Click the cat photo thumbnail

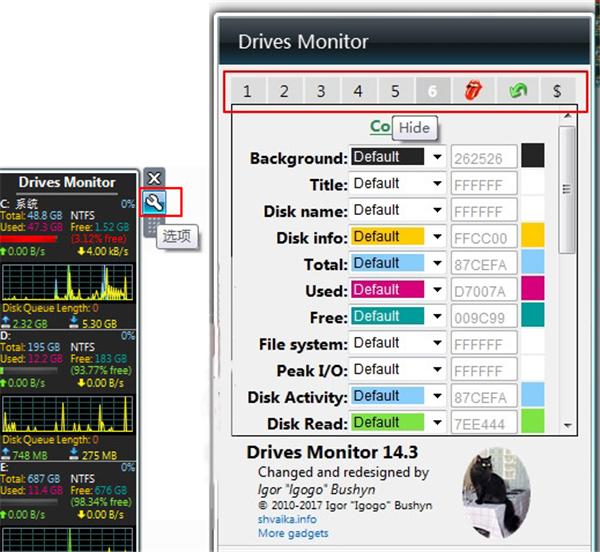click(x=496, y=493)
